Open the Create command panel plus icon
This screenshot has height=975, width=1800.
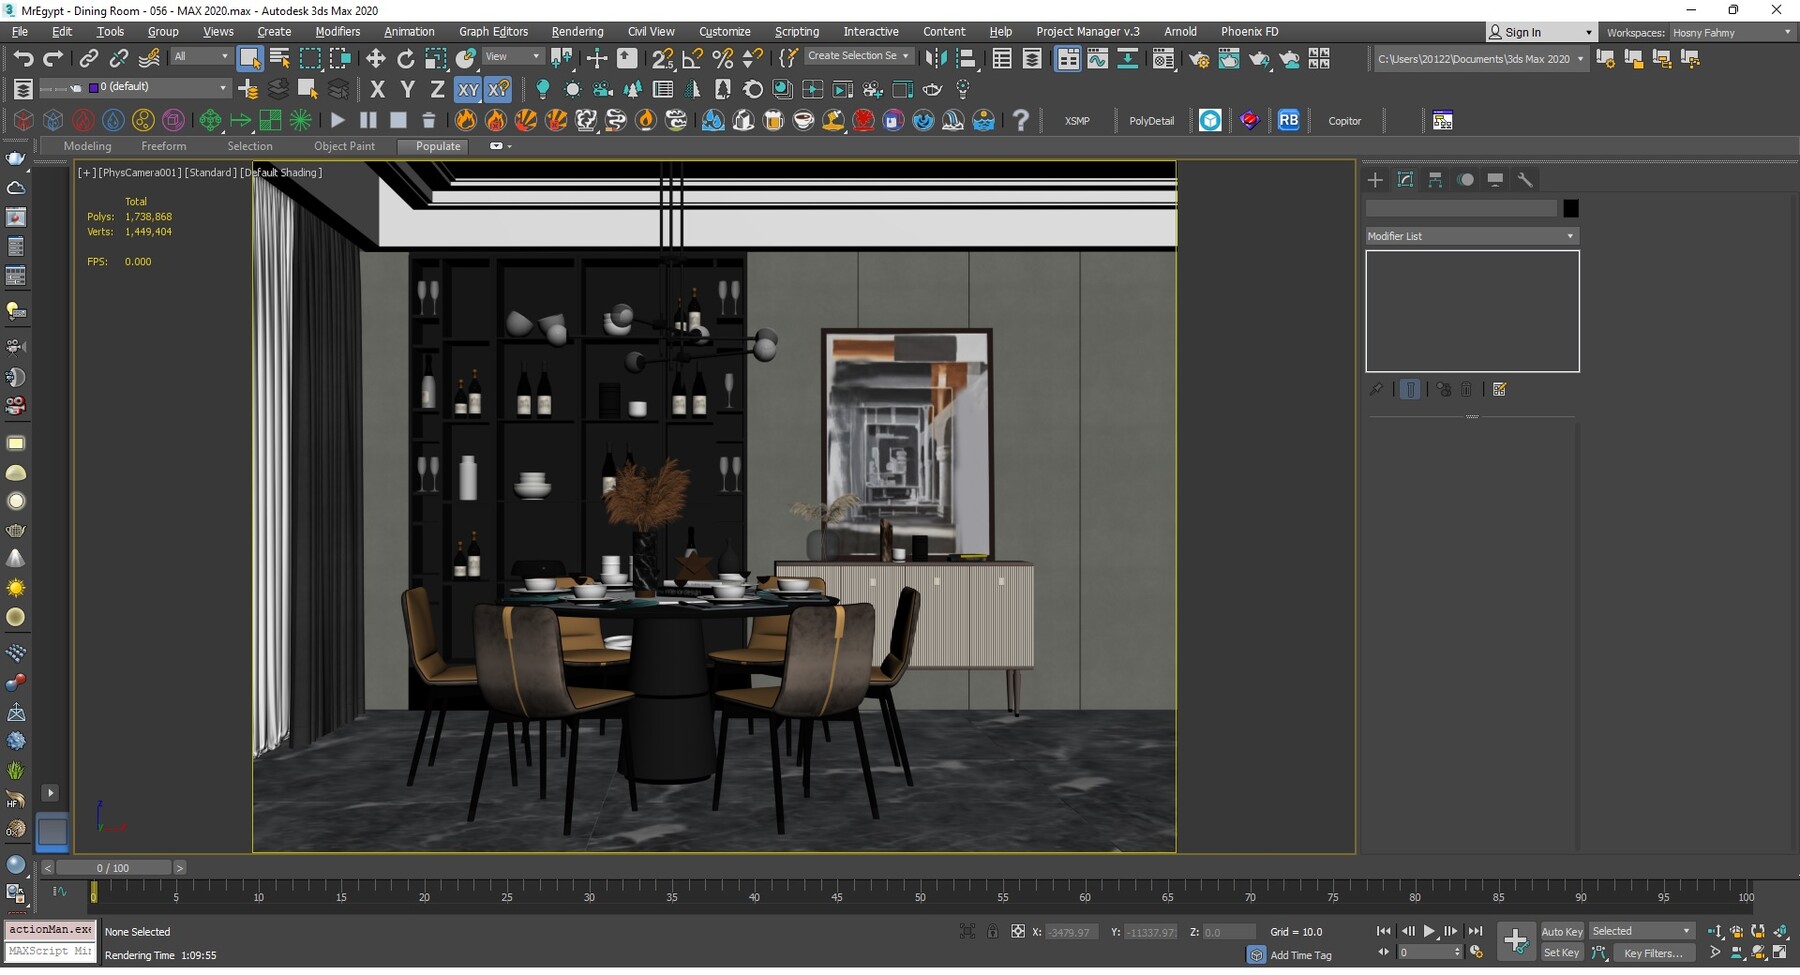pyautogui.click(x=1375, y=180)
